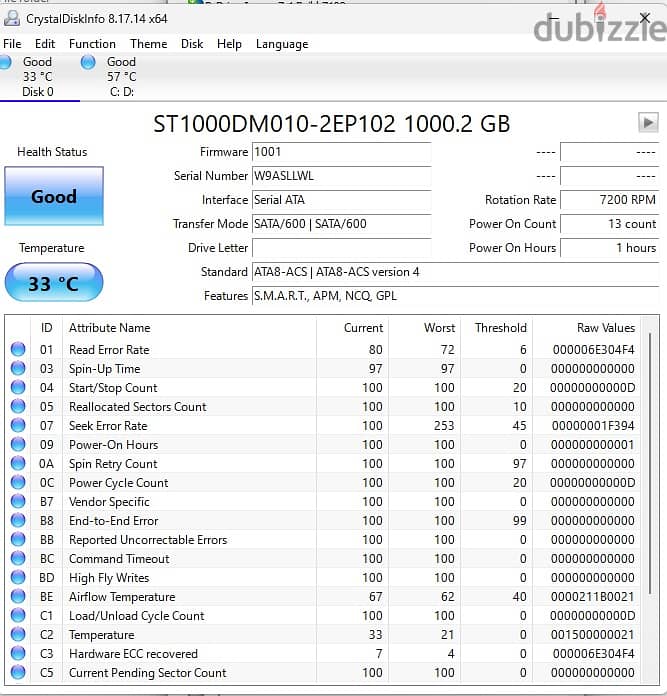The height and width of the screenshot is (696, 667).
Task: Click the attribute list vertical scrollbar
Action: [650, 464]
